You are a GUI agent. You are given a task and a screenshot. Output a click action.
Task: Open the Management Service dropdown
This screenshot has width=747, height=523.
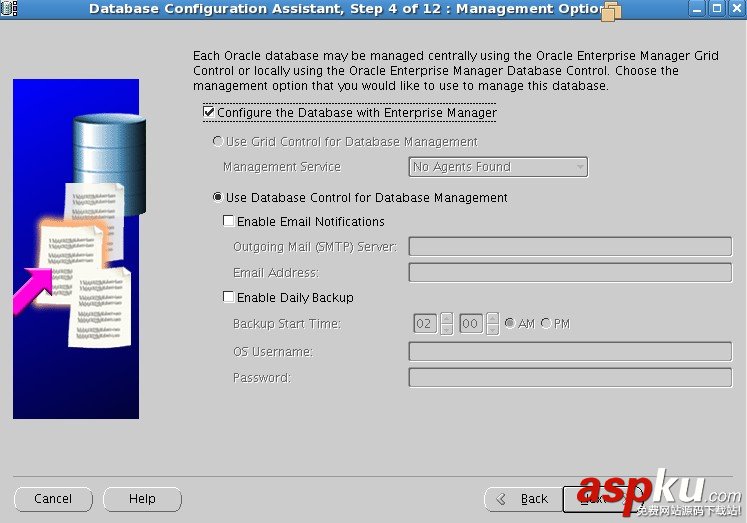point(498,167)
